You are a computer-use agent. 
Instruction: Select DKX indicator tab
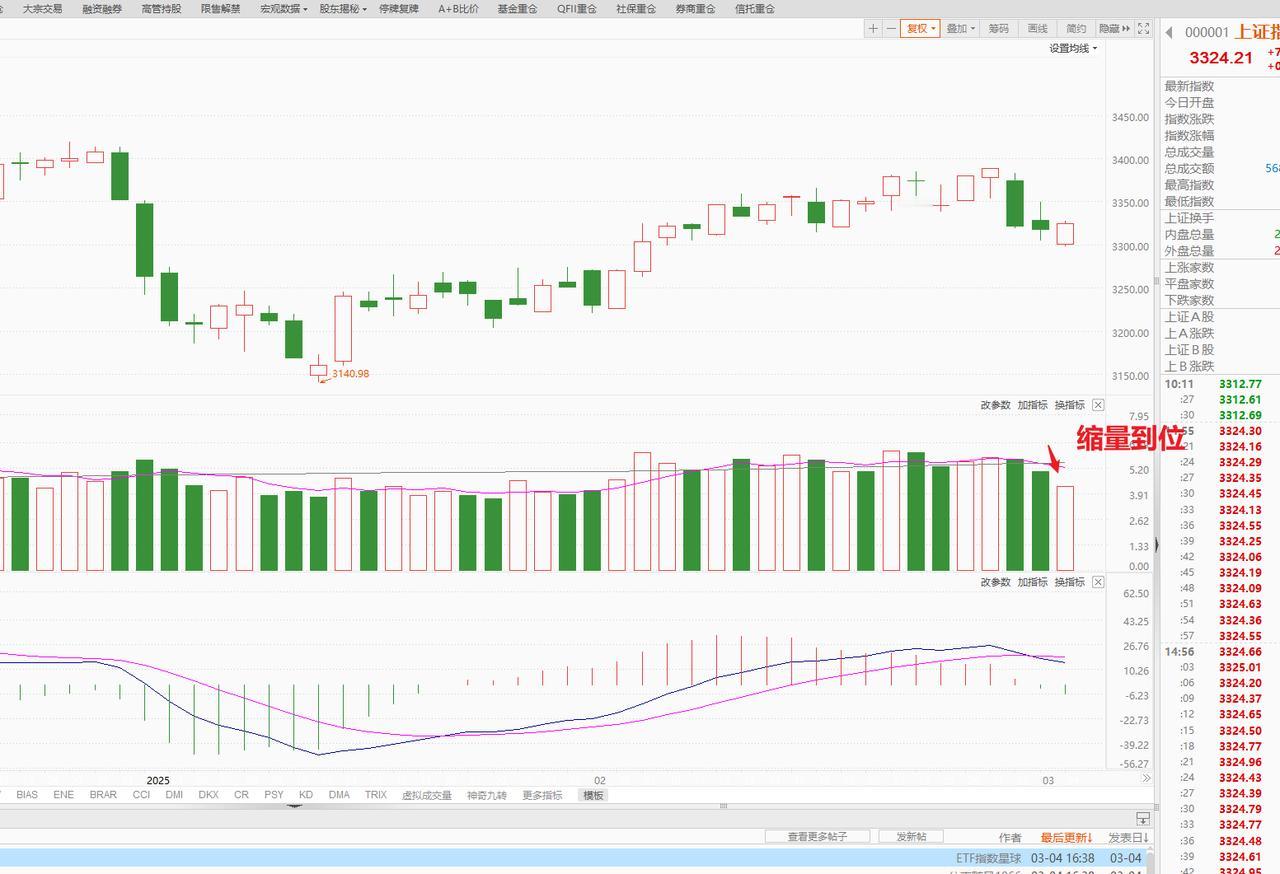[x=208, y=795]
